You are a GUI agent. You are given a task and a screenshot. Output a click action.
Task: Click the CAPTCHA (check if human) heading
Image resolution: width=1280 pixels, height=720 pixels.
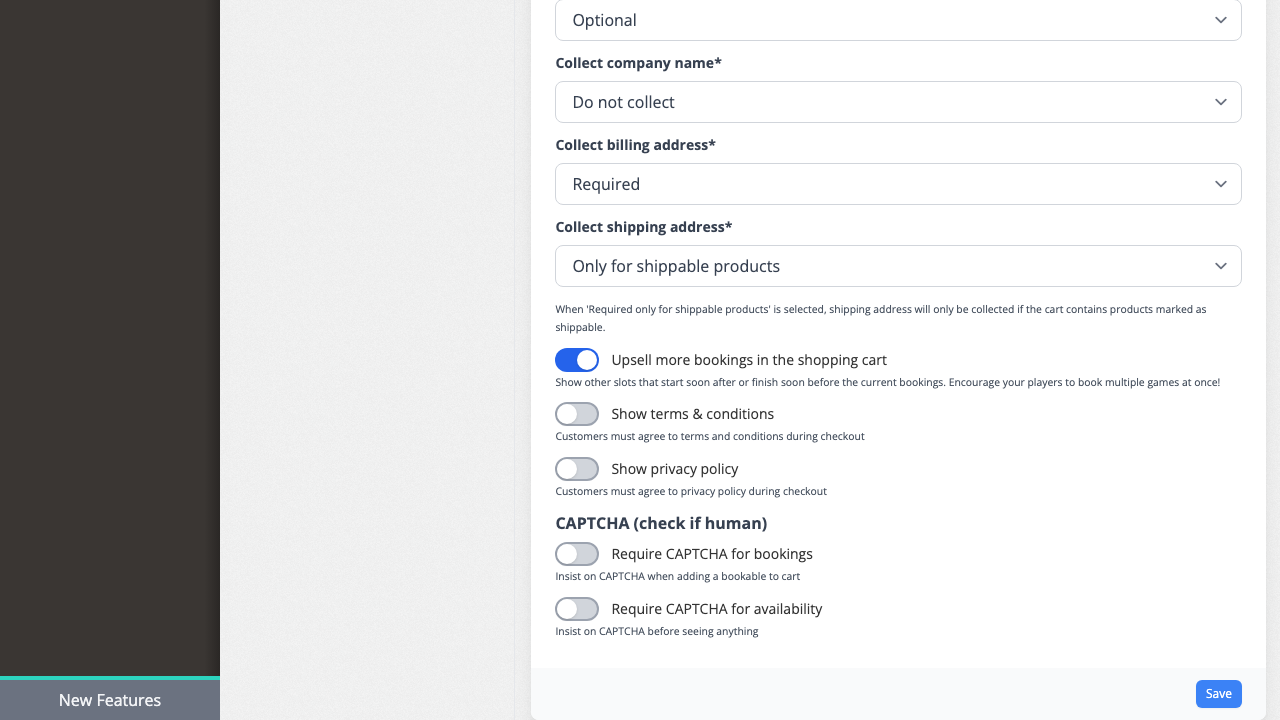(x=662, y=523)
